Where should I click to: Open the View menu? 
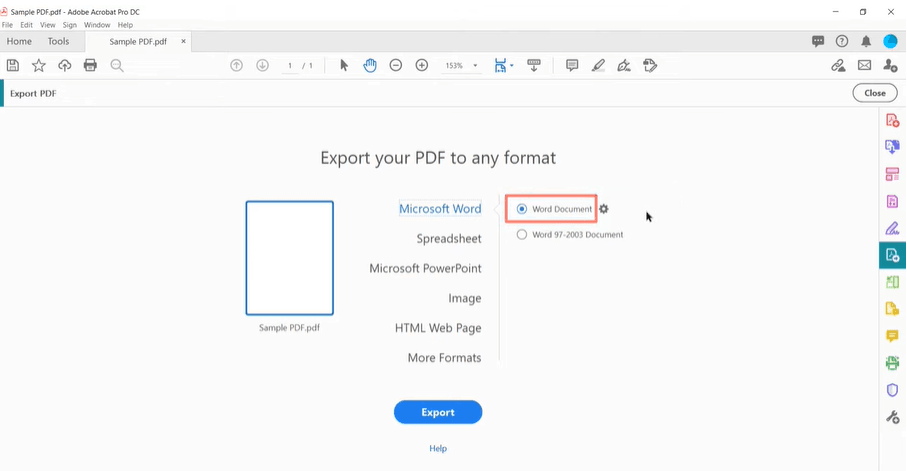47,25
